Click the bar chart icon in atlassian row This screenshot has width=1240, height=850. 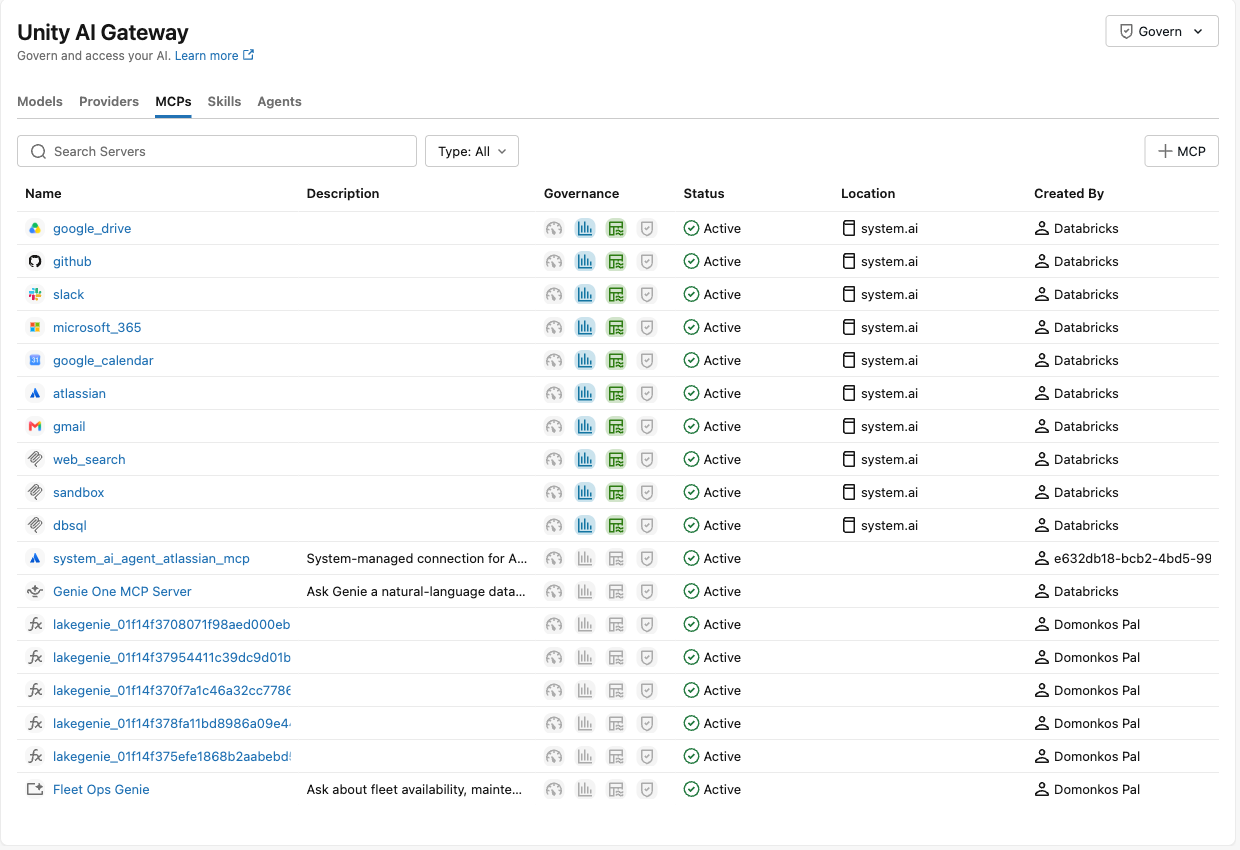[585, 393]
